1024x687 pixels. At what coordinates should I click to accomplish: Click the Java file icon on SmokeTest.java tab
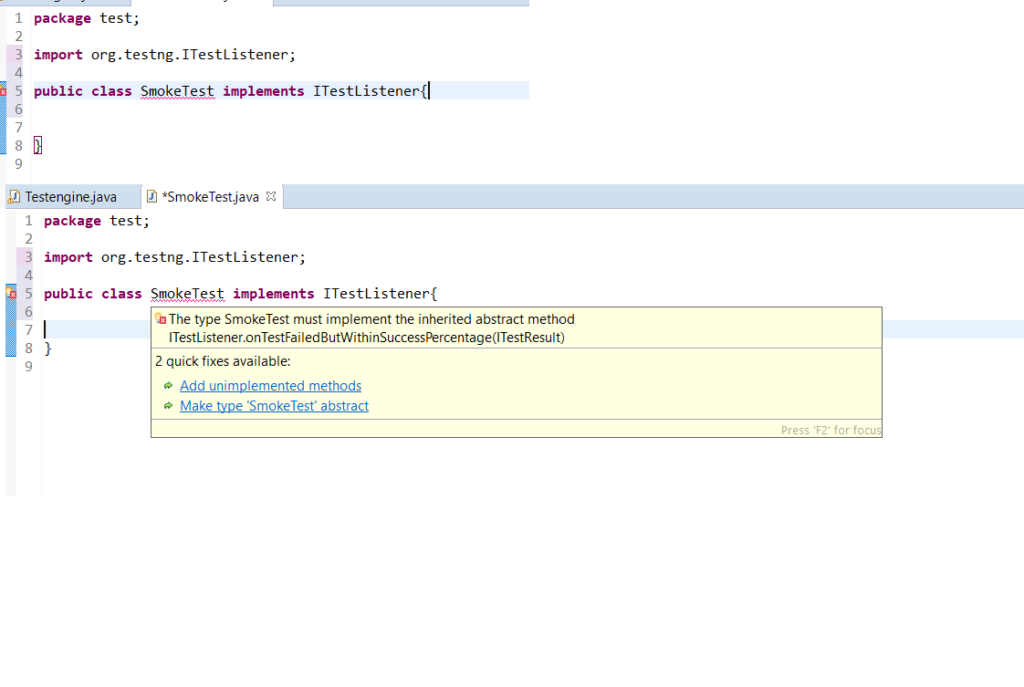(x=152, y=197)
